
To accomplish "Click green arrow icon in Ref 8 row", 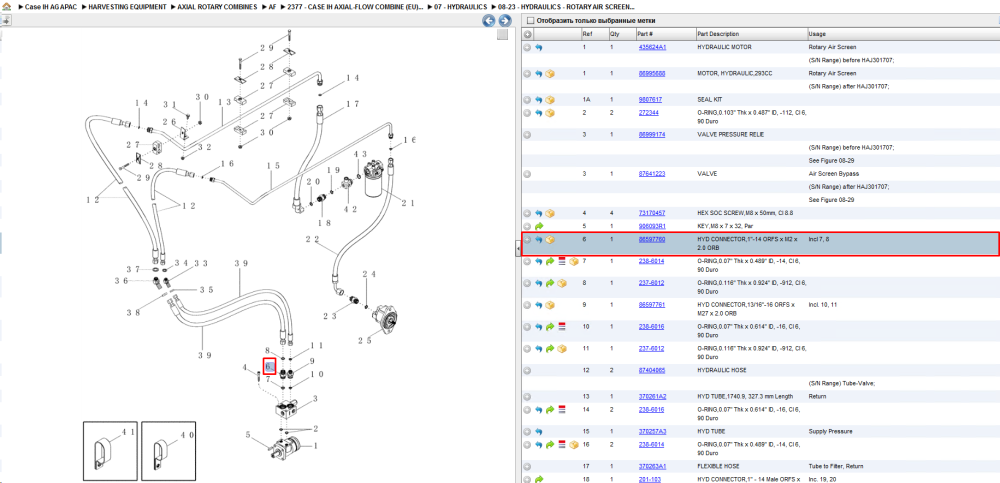I will click(550, 283).
